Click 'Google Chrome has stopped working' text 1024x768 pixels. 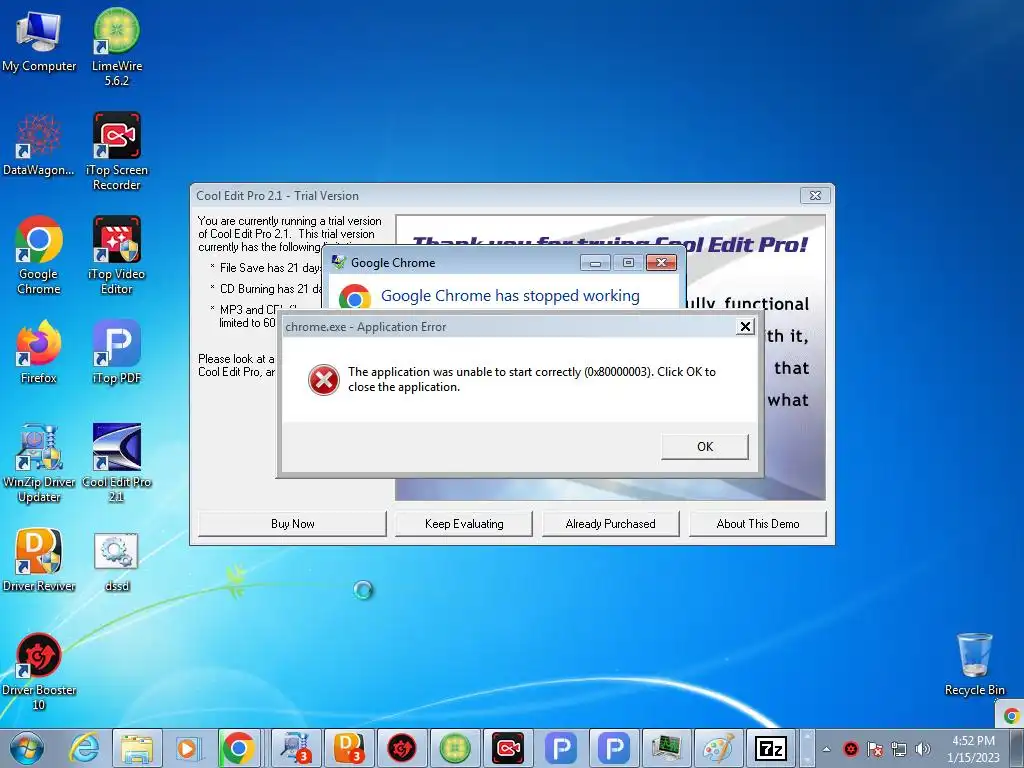pyautogui.click(x=510, y=296)
